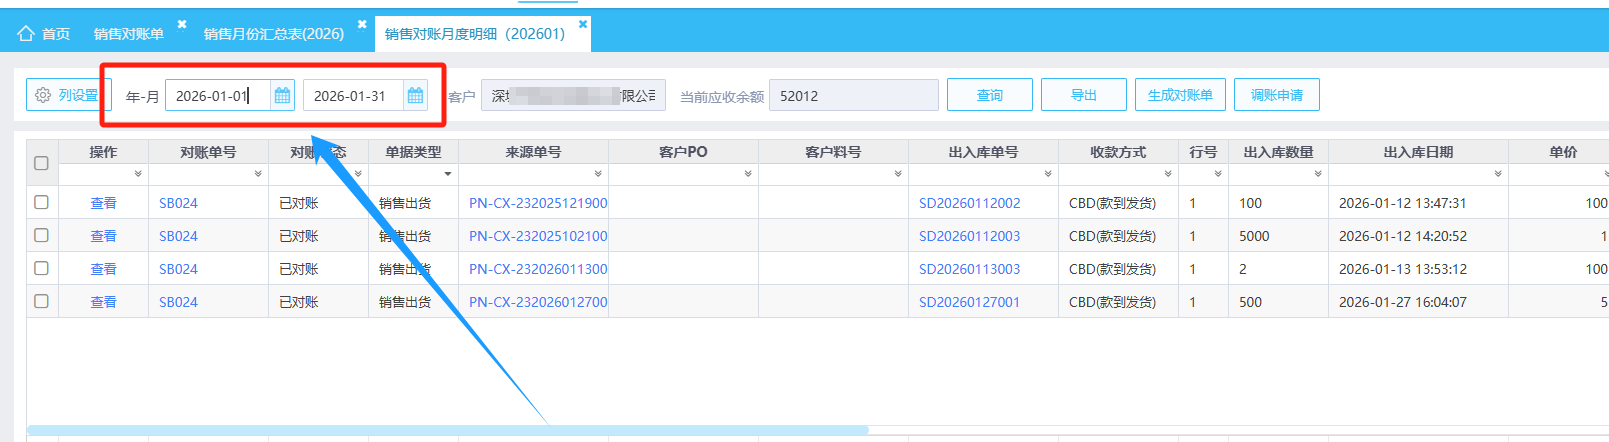This screenshot has width=1609, height=442.
Task: Open SB024 link in SD20260112002 row
Action: (178, 203)
